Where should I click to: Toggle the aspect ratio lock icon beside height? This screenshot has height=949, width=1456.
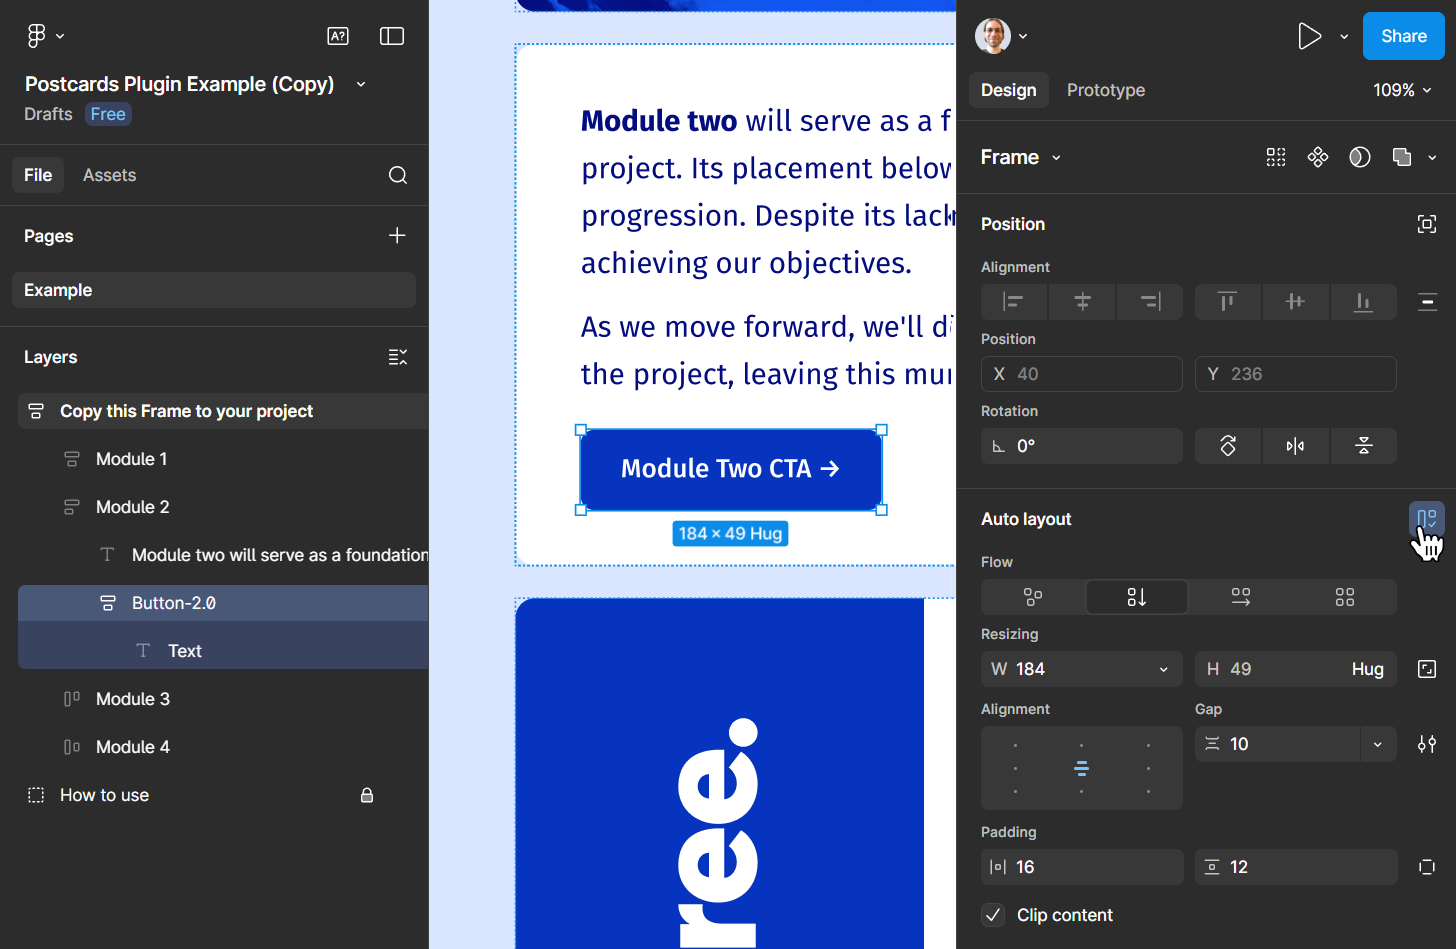[x=1427, y=669]
